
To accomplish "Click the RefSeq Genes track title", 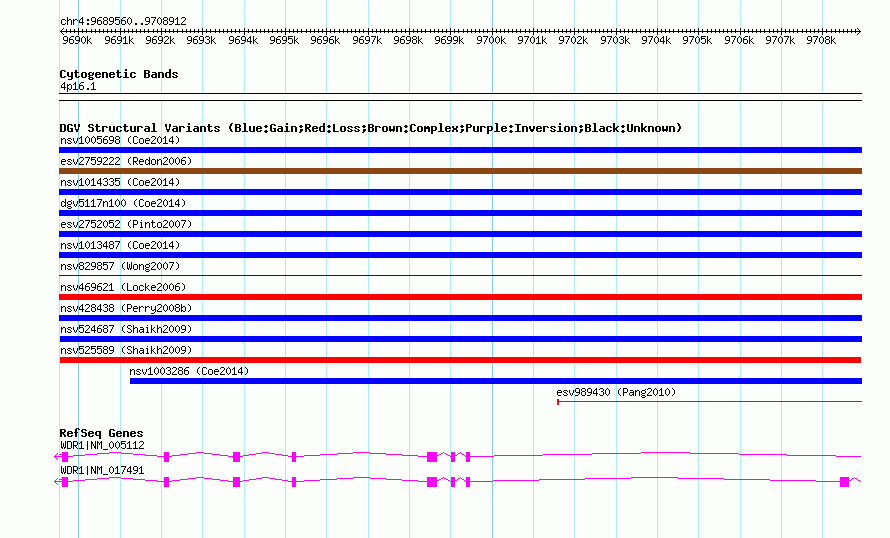I will [101, 433].
